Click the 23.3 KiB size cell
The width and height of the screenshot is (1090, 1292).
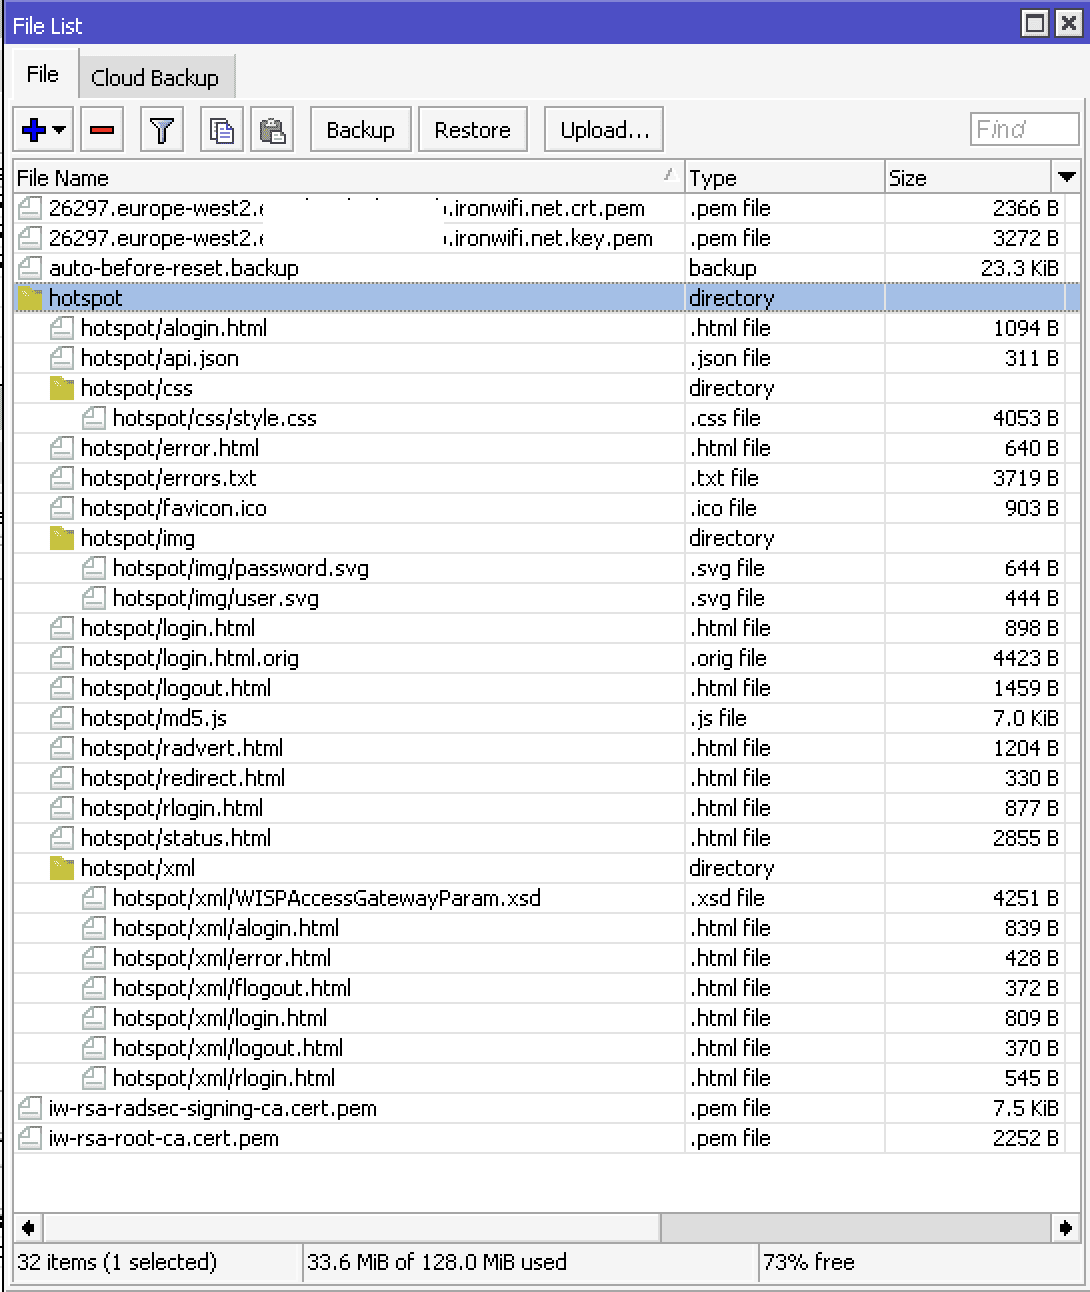tap(1019, 268)
